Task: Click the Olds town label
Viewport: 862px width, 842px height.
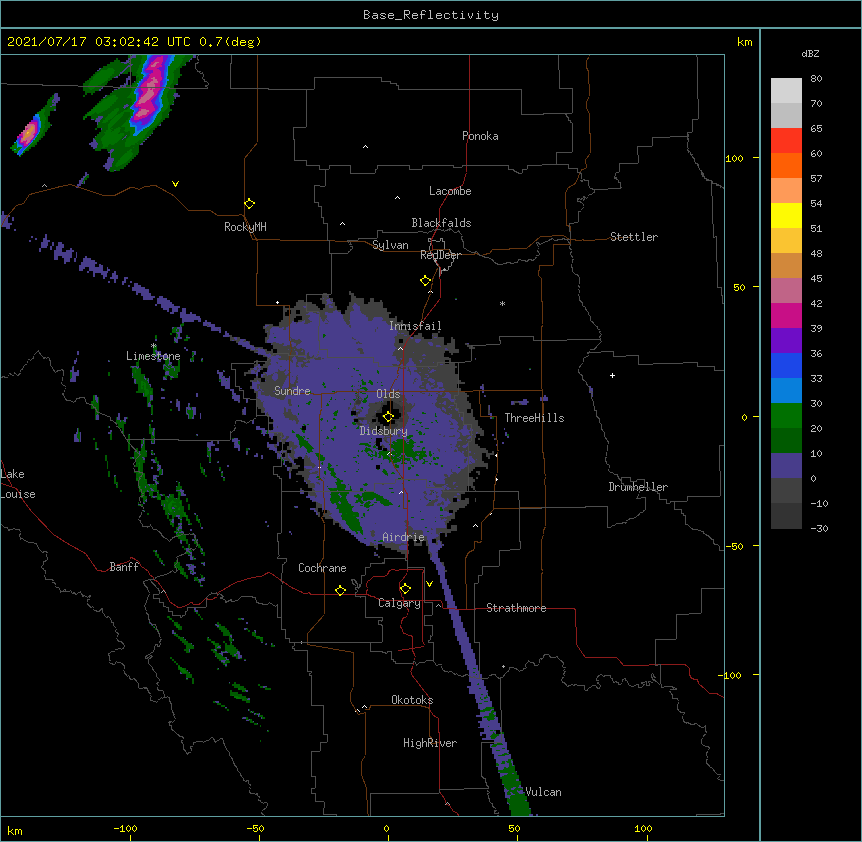Action: 388,394
